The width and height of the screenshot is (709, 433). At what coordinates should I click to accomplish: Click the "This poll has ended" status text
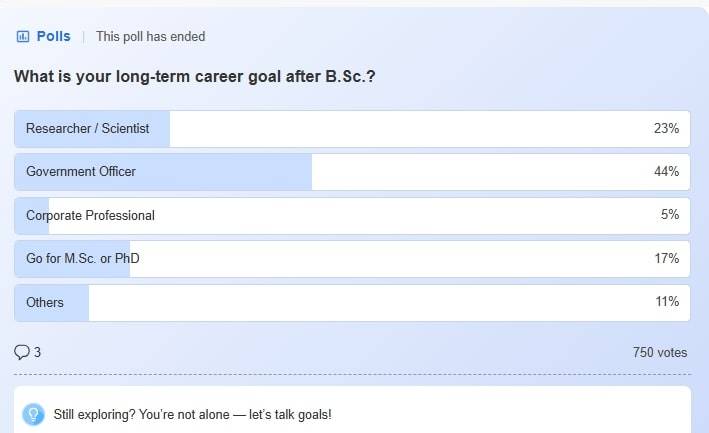click(x=150, y=37)
